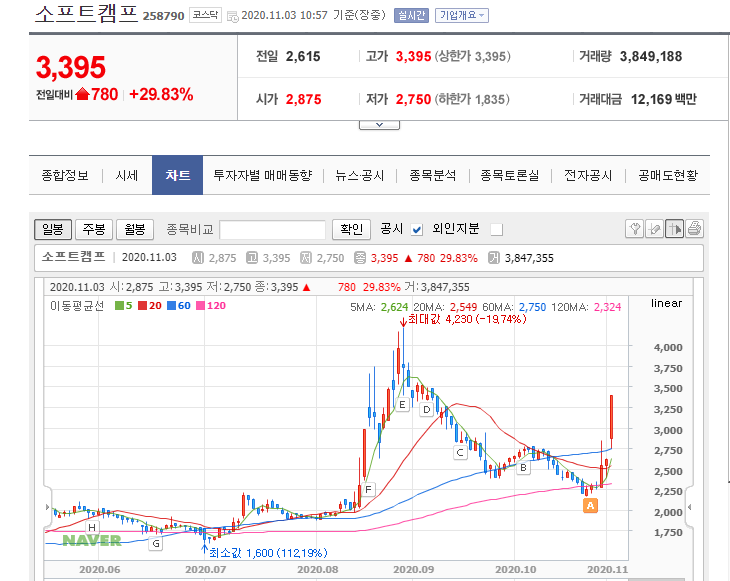Select the 차트 tab

[x=177, y=175]
